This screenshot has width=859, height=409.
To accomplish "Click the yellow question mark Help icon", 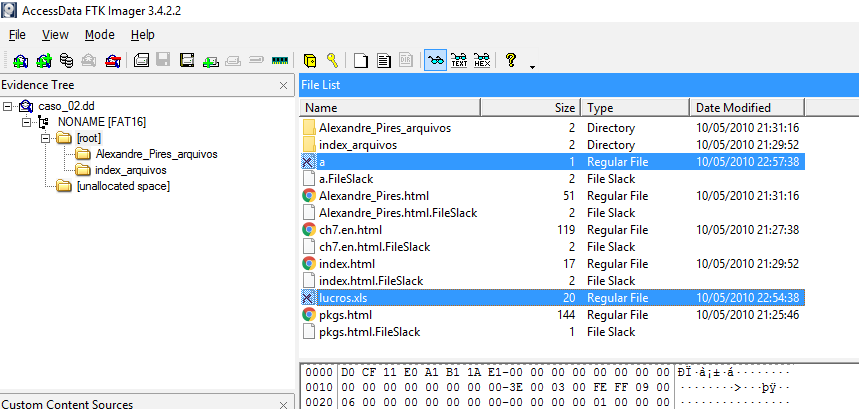I will point(511,60).
